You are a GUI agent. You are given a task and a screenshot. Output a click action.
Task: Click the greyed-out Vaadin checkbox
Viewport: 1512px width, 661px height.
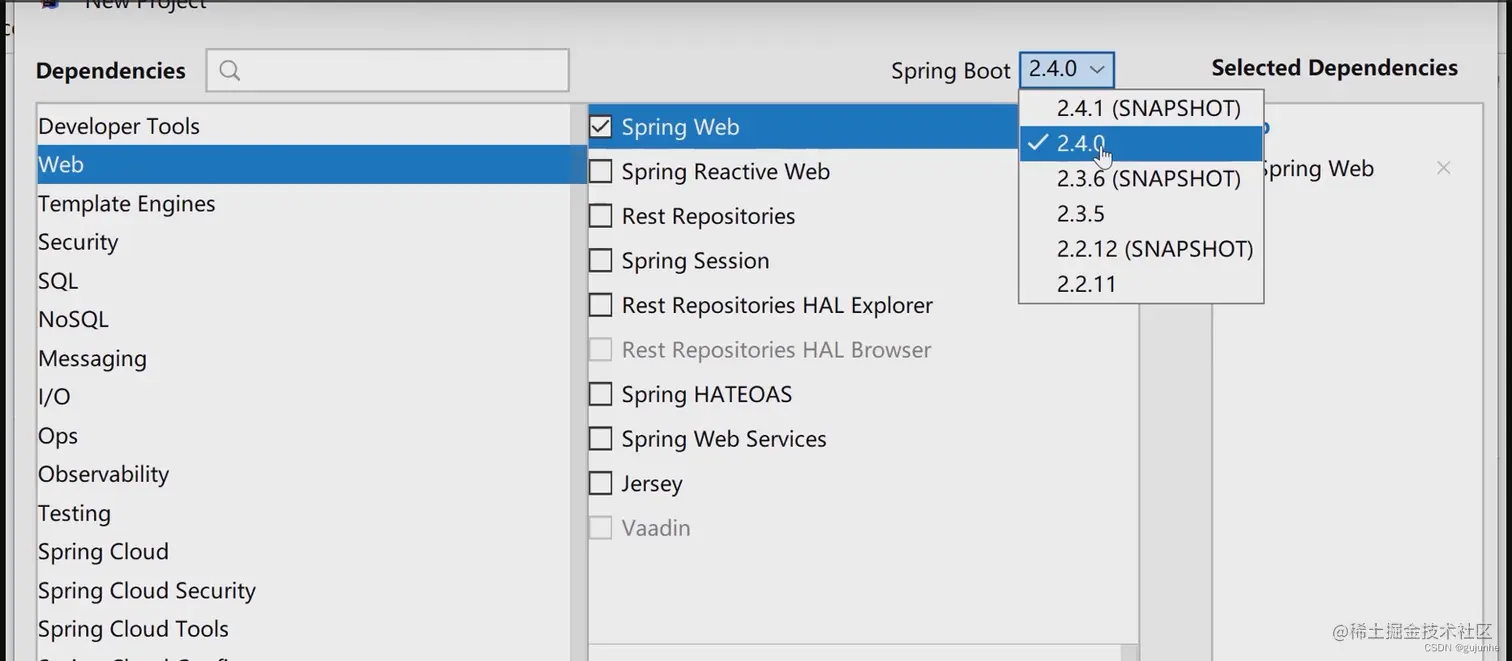coord(600,527)
